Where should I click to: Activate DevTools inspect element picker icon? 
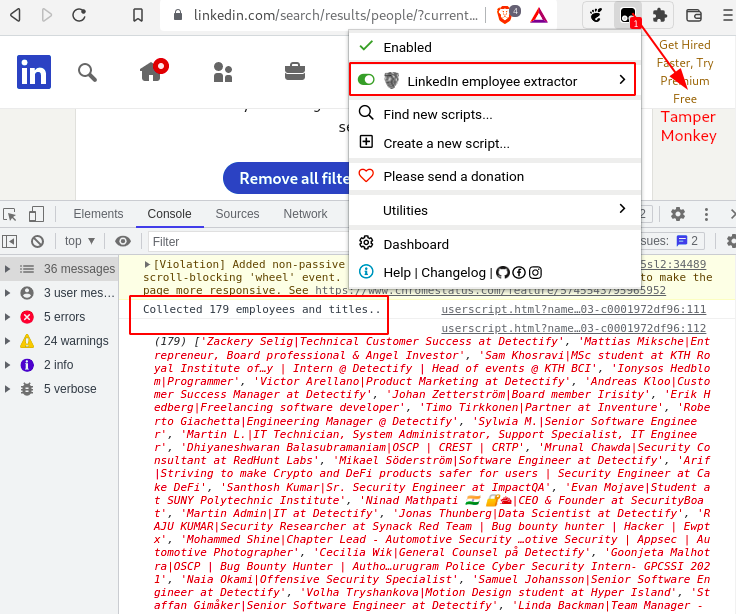10,215
